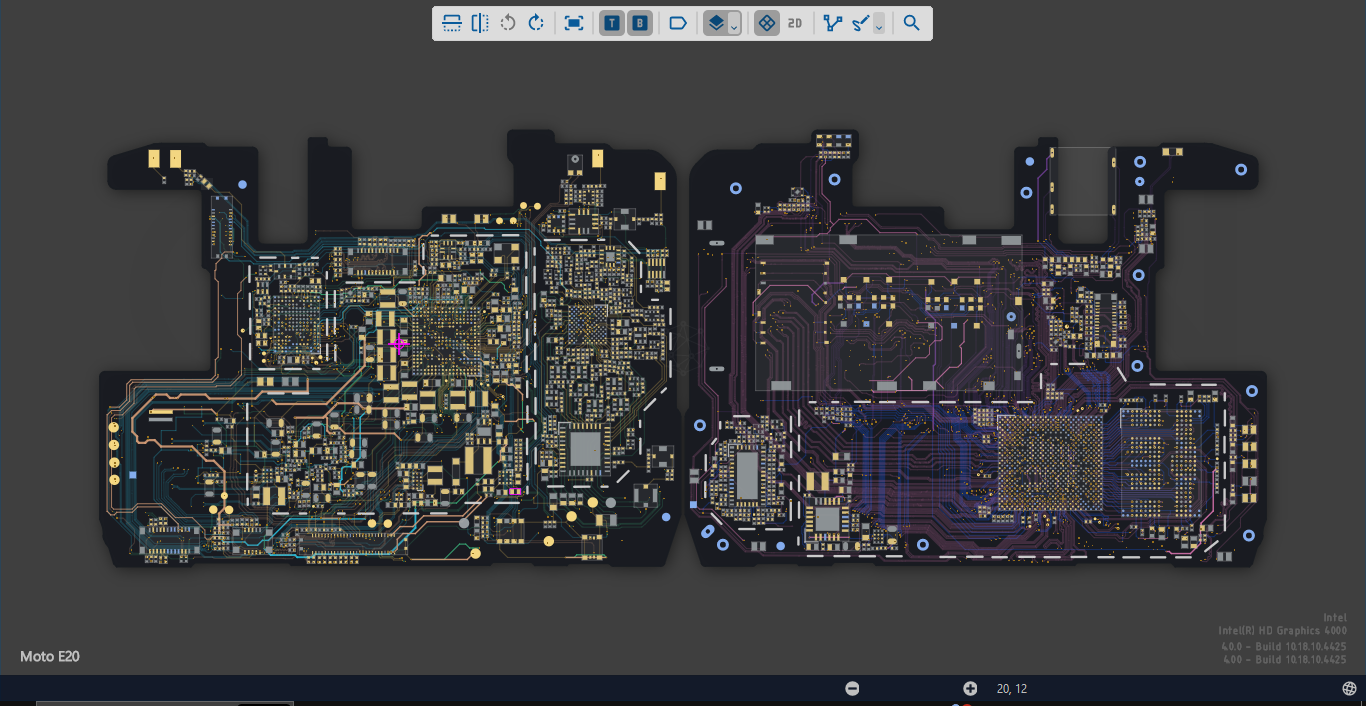
Task: Open the trace tool dropdown arrow
Action: 879,25
